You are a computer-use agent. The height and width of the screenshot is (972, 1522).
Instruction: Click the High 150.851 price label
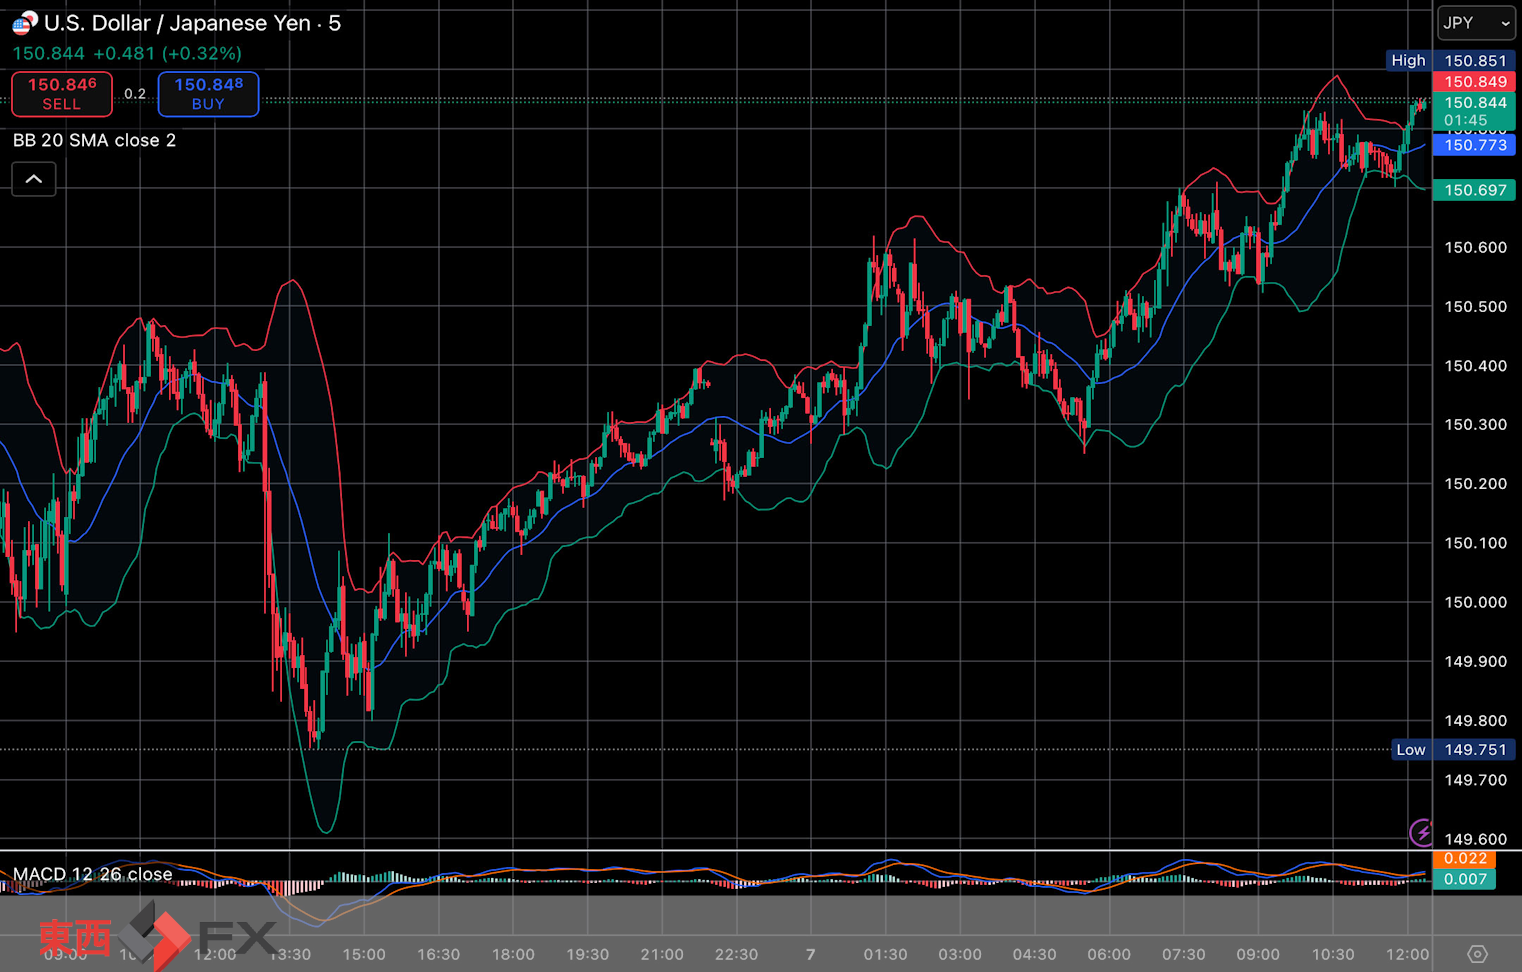point(1452,61)
